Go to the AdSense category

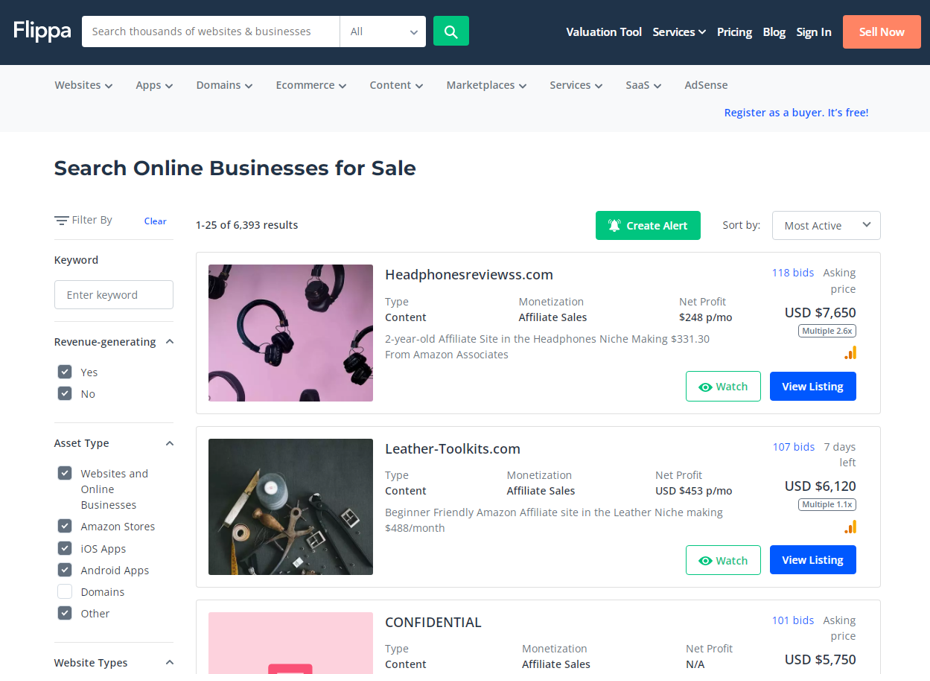(706, 85)
